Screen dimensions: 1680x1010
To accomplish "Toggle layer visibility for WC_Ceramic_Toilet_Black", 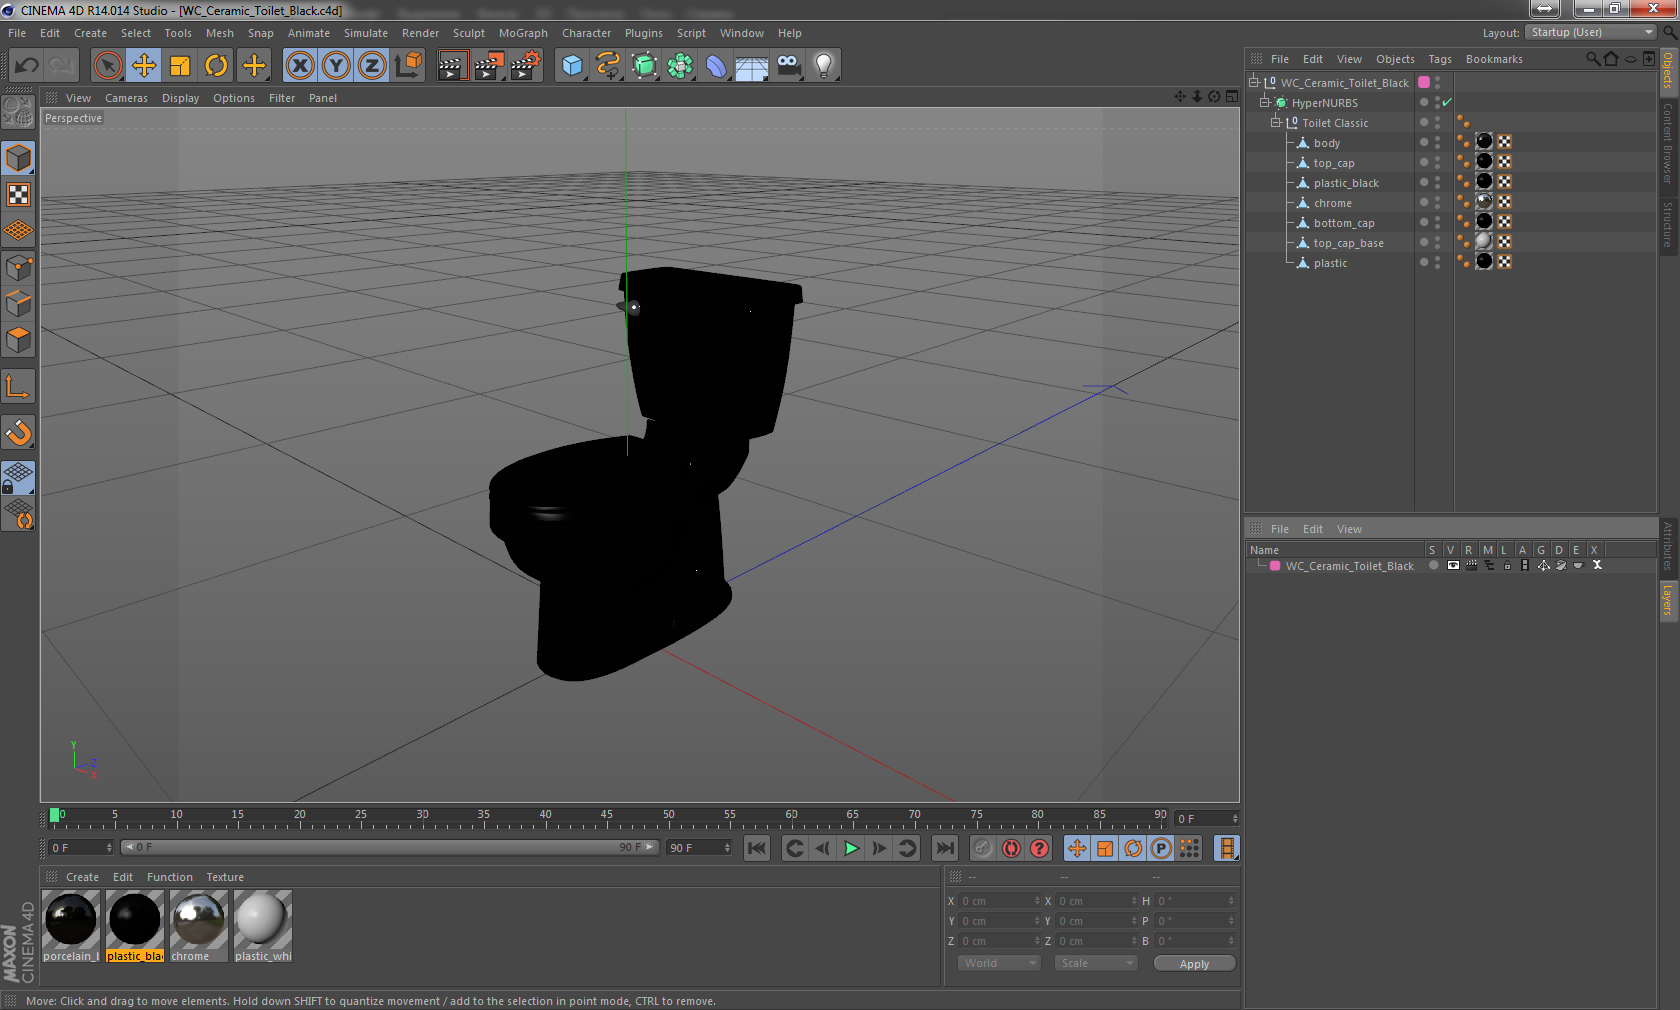I will pos(1452,565).
